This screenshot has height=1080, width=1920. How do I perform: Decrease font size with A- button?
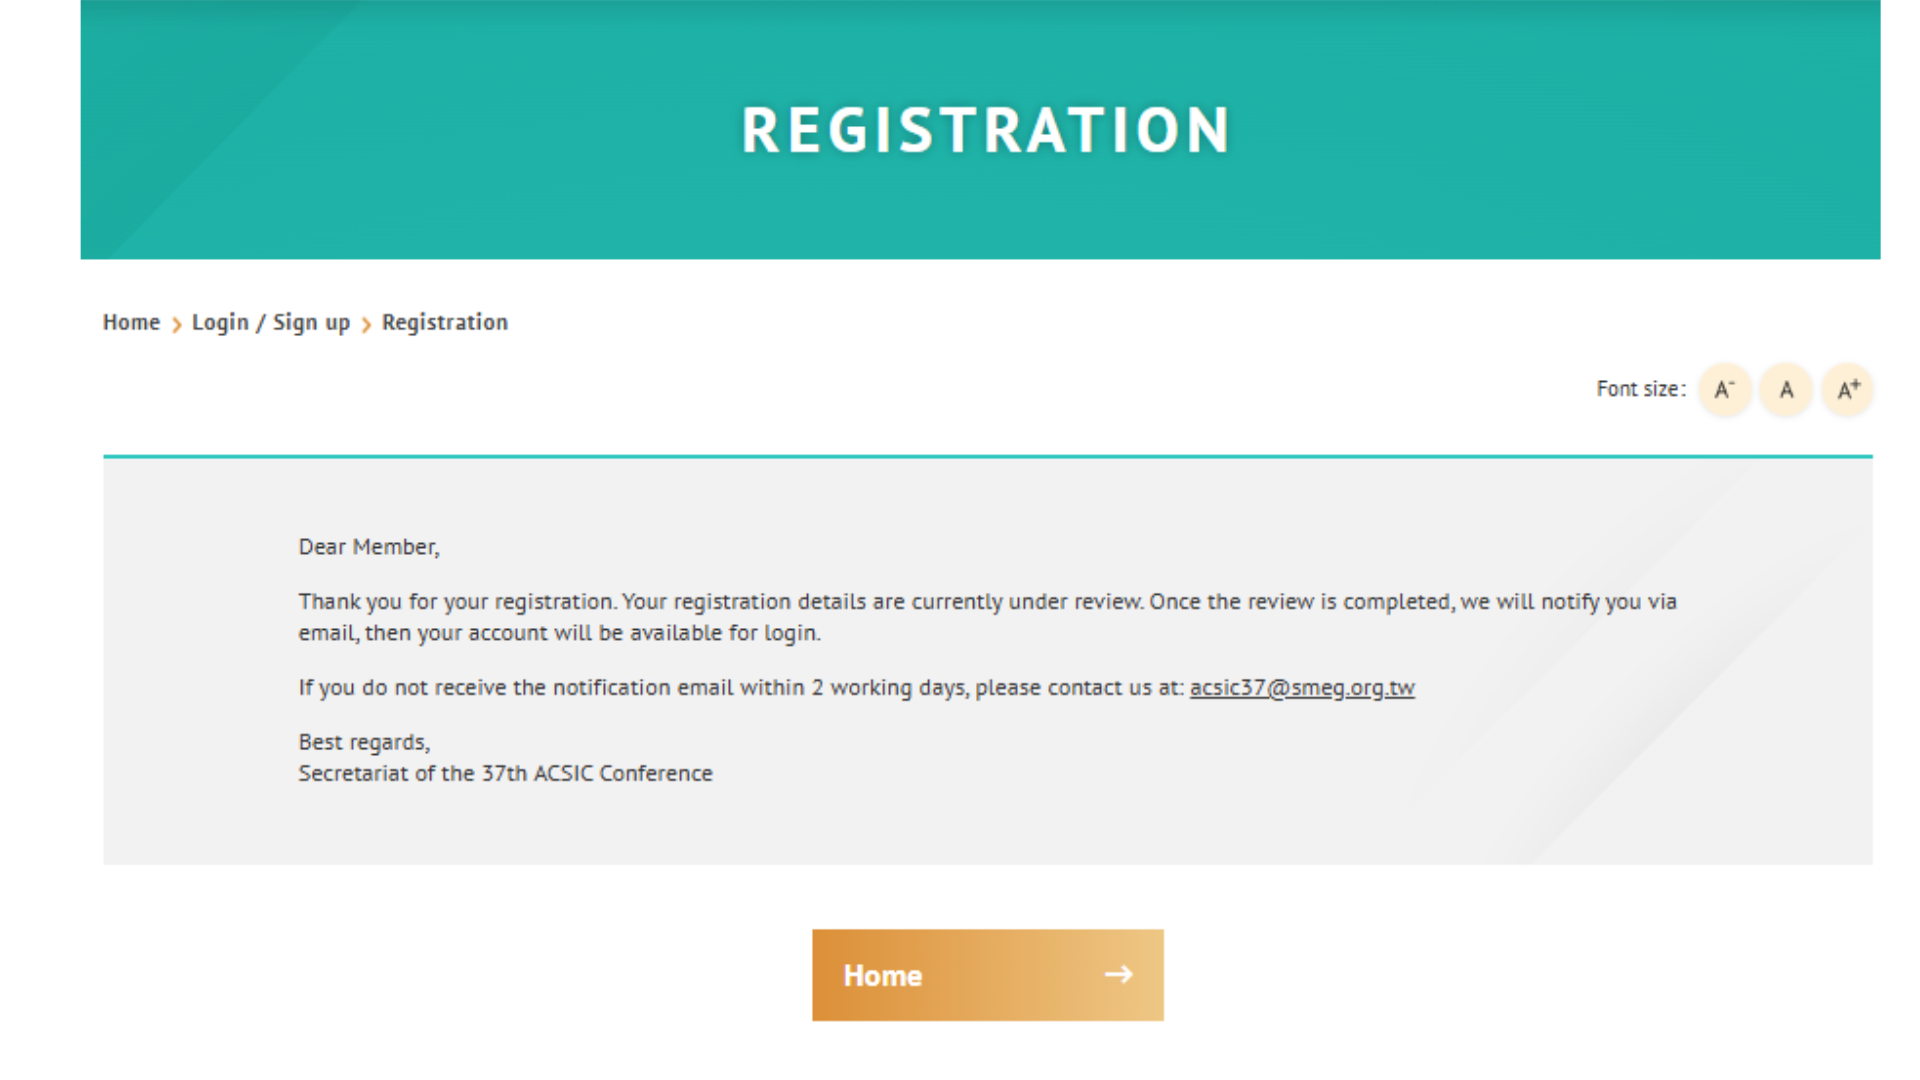(x=1725, y=390)
